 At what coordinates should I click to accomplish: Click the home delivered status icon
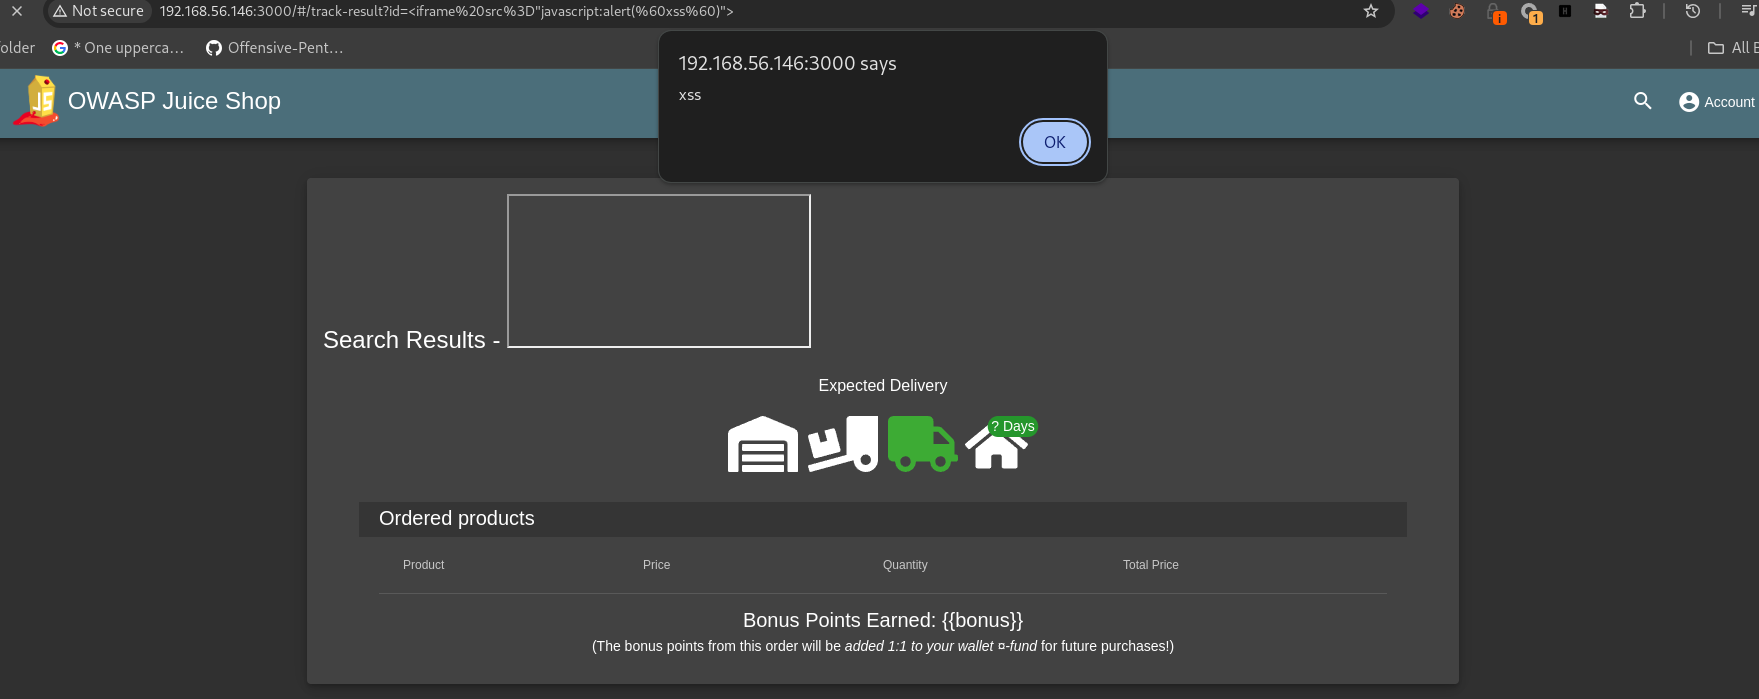tap(996, 449)
